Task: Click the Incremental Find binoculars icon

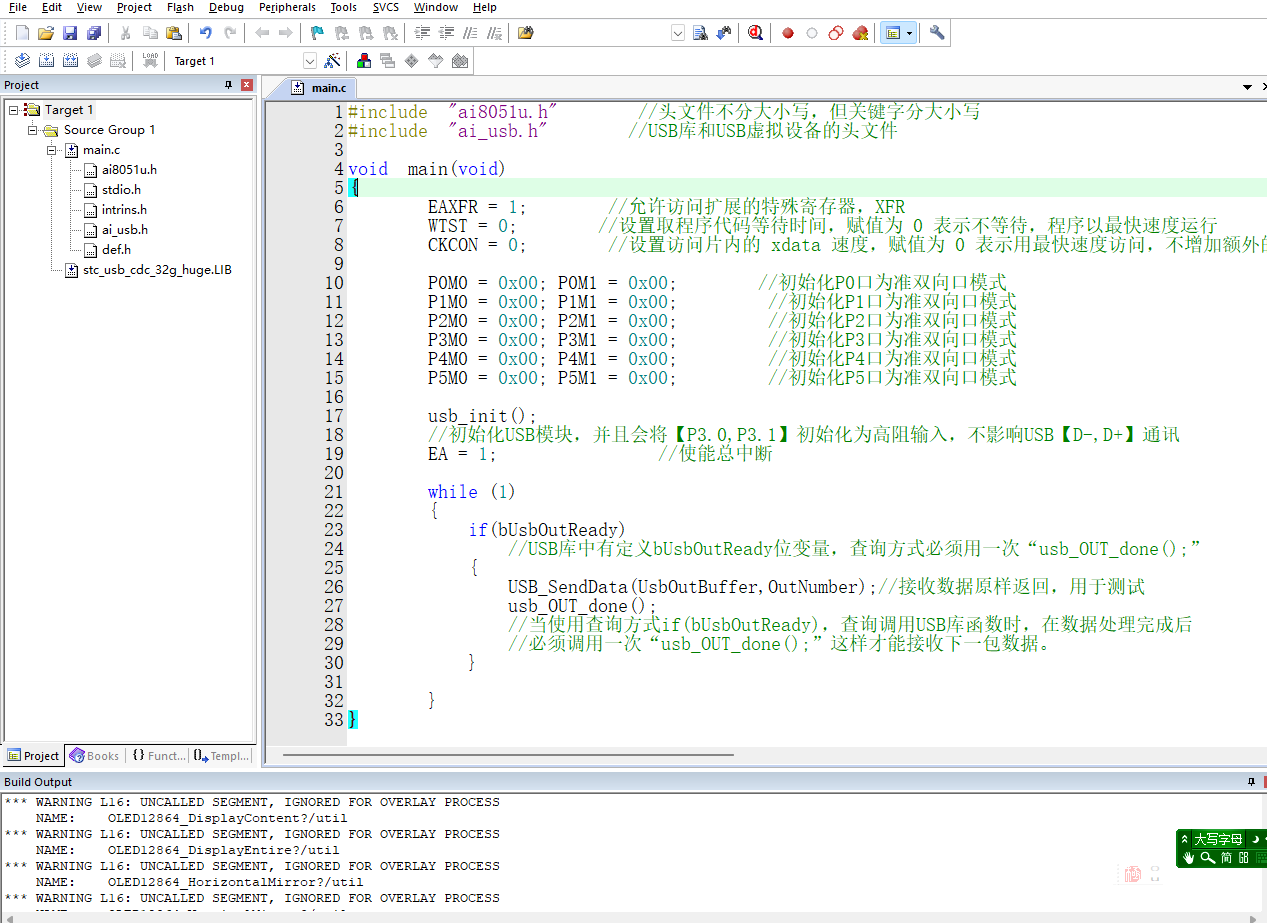Action: [x=724, y=33]
